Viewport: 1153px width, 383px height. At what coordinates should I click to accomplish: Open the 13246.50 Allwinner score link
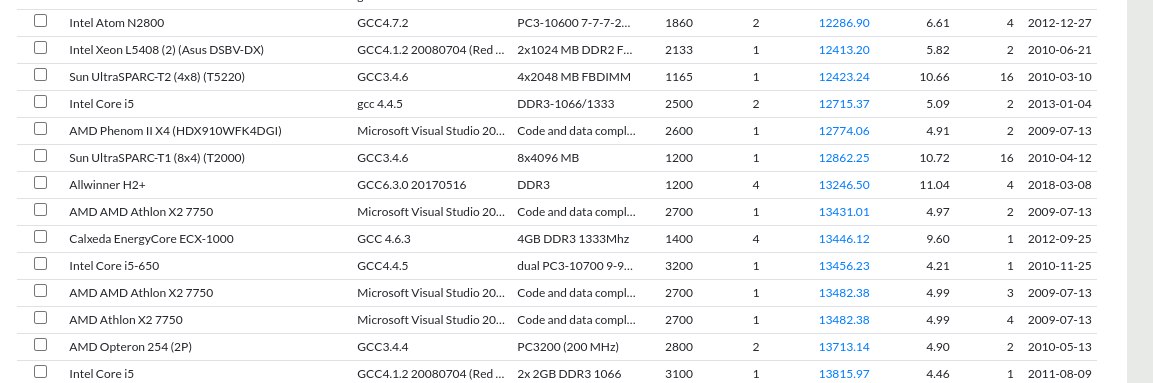tap(844, 185)
